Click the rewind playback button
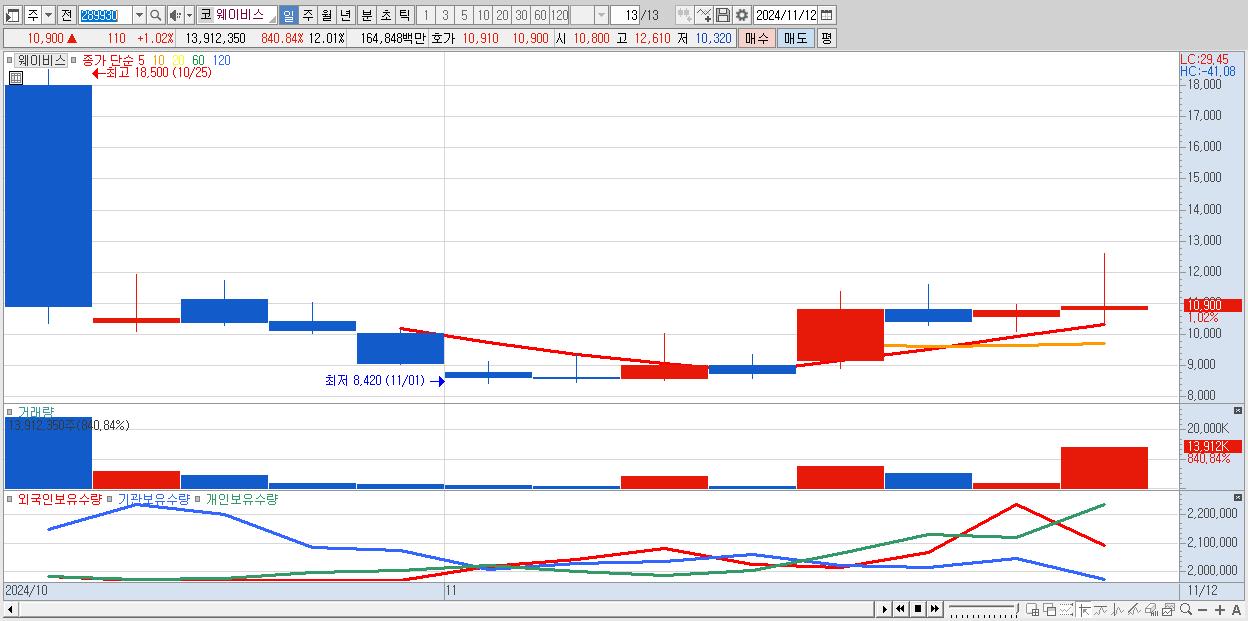Viewport: 1248px width, 621px height. coord(901,609)
